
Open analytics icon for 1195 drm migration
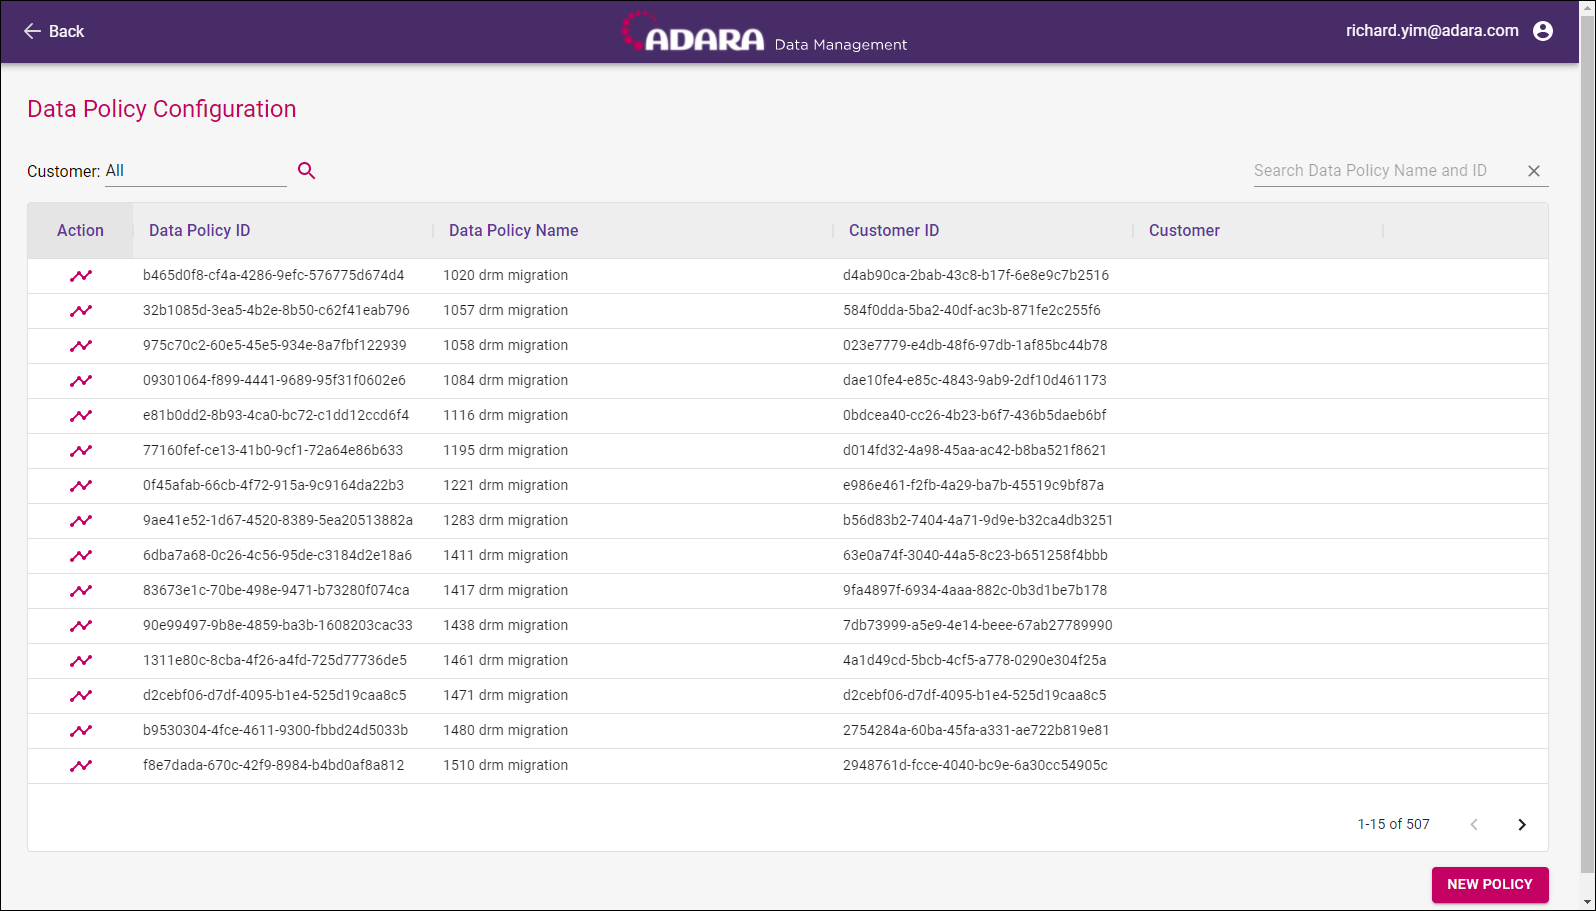click(81, 451)
